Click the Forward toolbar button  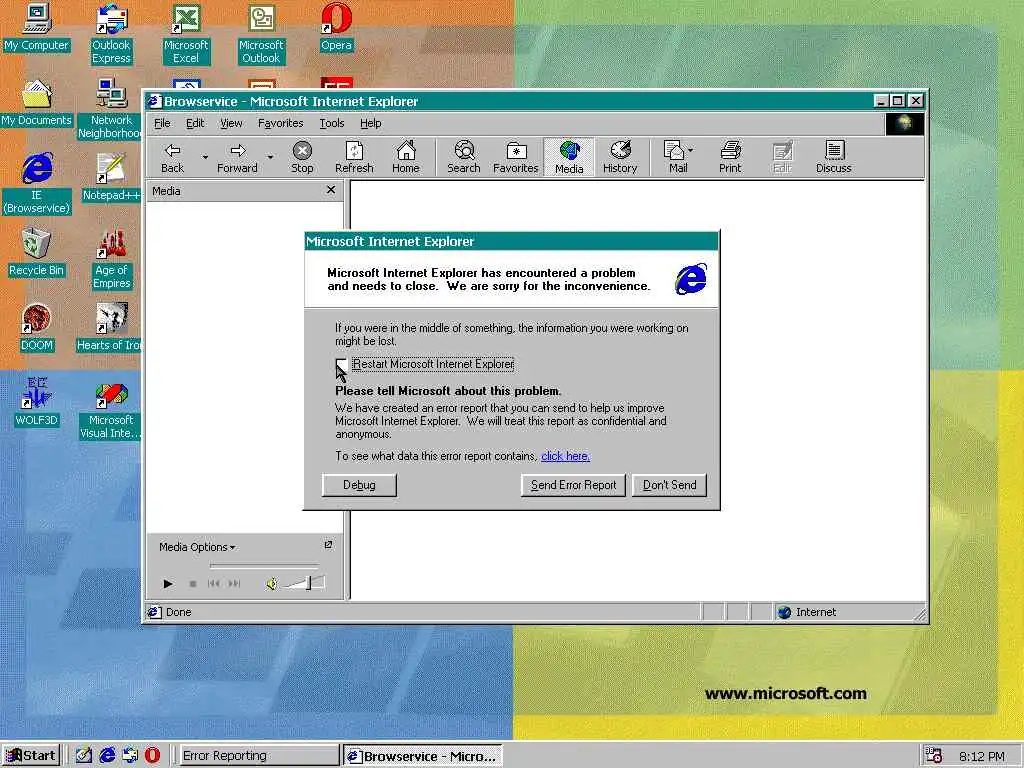(x=237, y=157)
